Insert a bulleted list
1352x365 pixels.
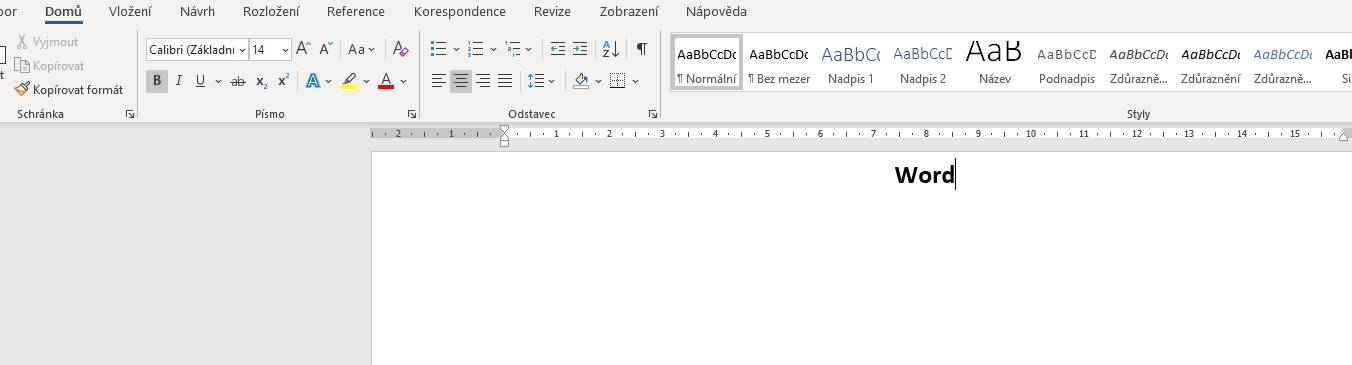[x=438, y=49]
